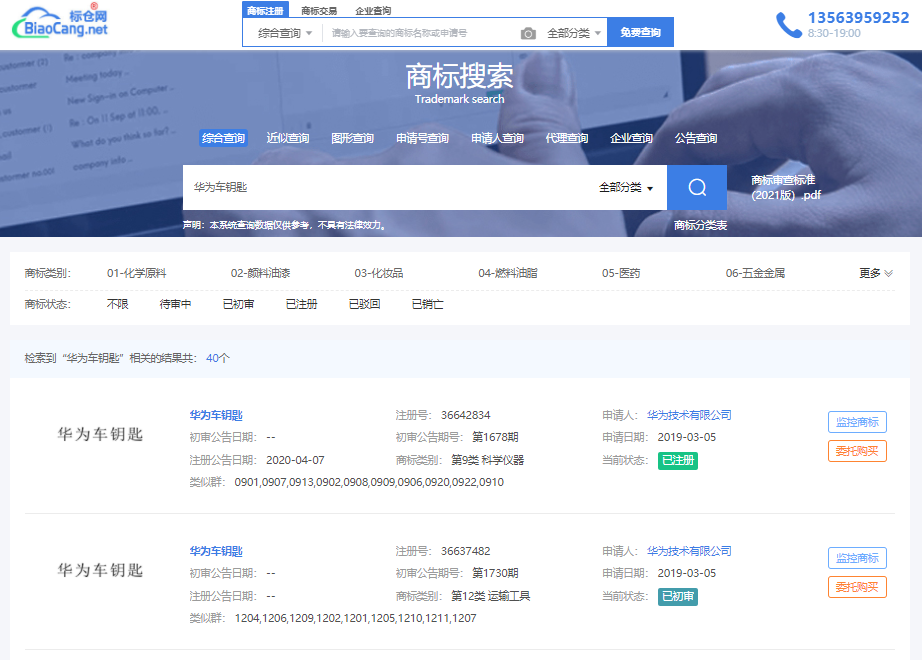
Task: Open the 商标分类表 link
Action: 700,225
